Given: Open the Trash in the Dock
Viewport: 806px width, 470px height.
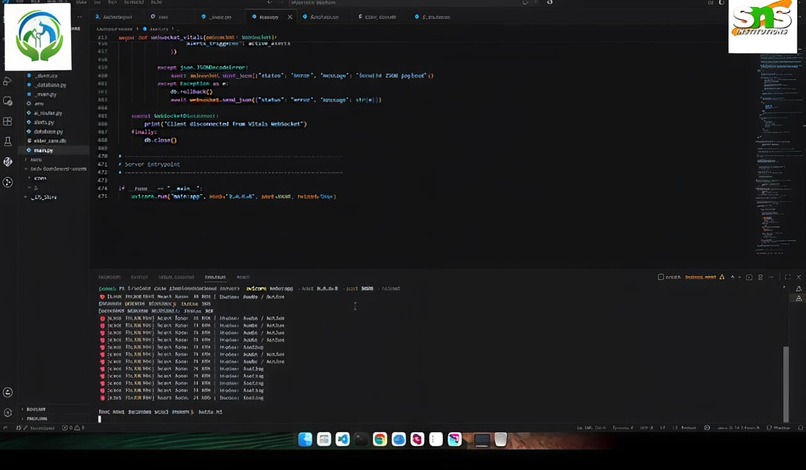Looking at the screenshot, I should [501, 440].
